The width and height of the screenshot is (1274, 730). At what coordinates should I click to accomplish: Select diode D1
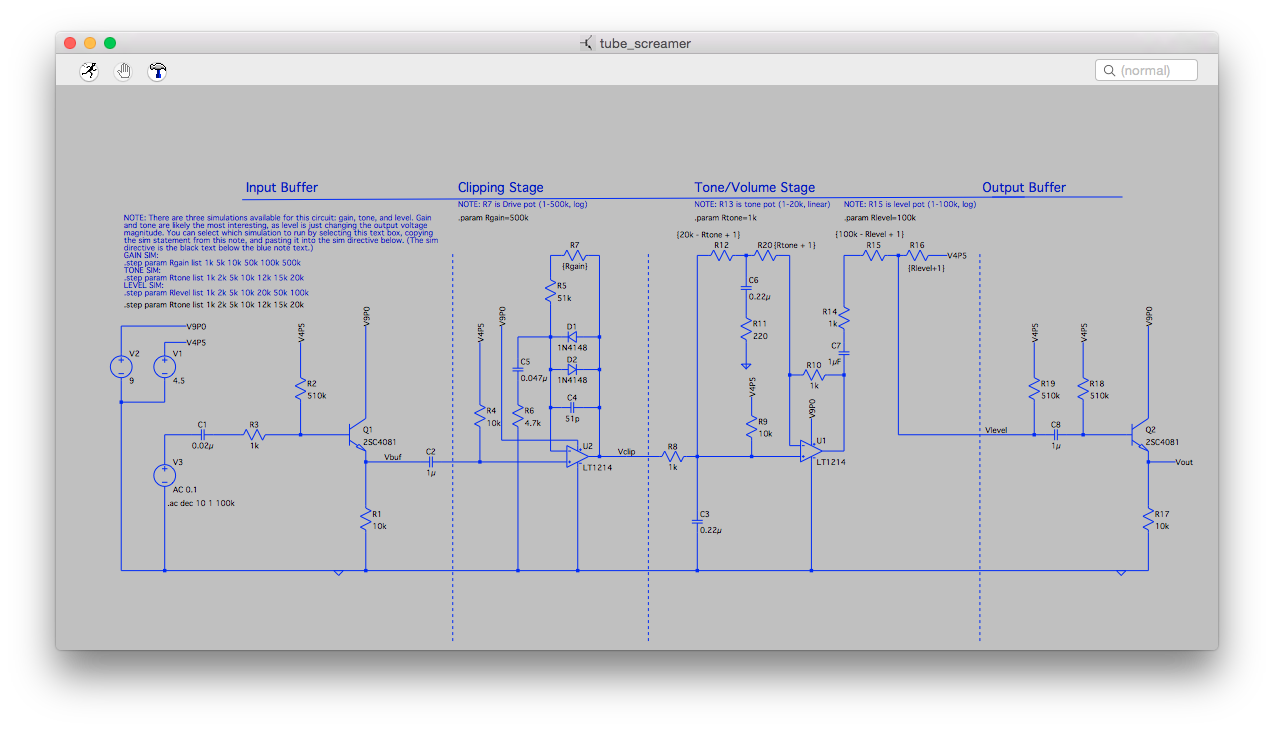pyautogui.click(x=574, y=337)
